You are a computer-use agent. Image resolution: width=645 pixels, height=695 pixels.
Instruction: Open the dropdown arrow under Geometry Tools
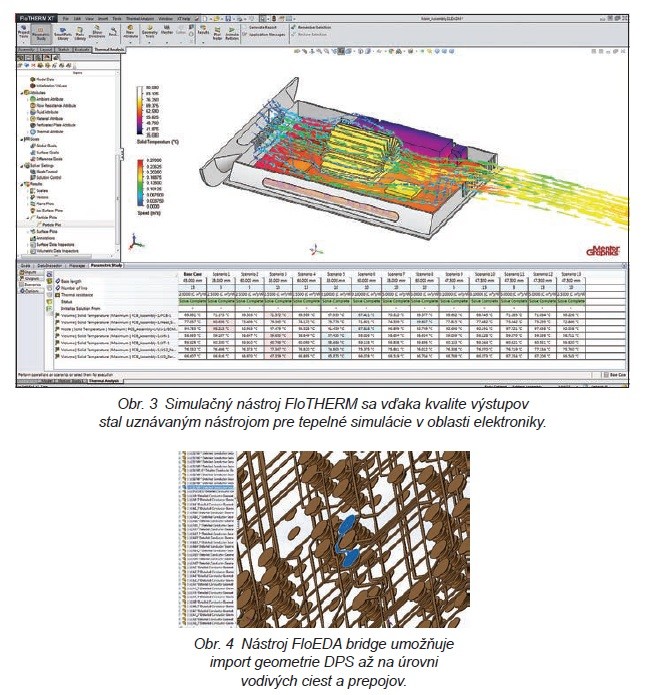click(x=150, y=42)
